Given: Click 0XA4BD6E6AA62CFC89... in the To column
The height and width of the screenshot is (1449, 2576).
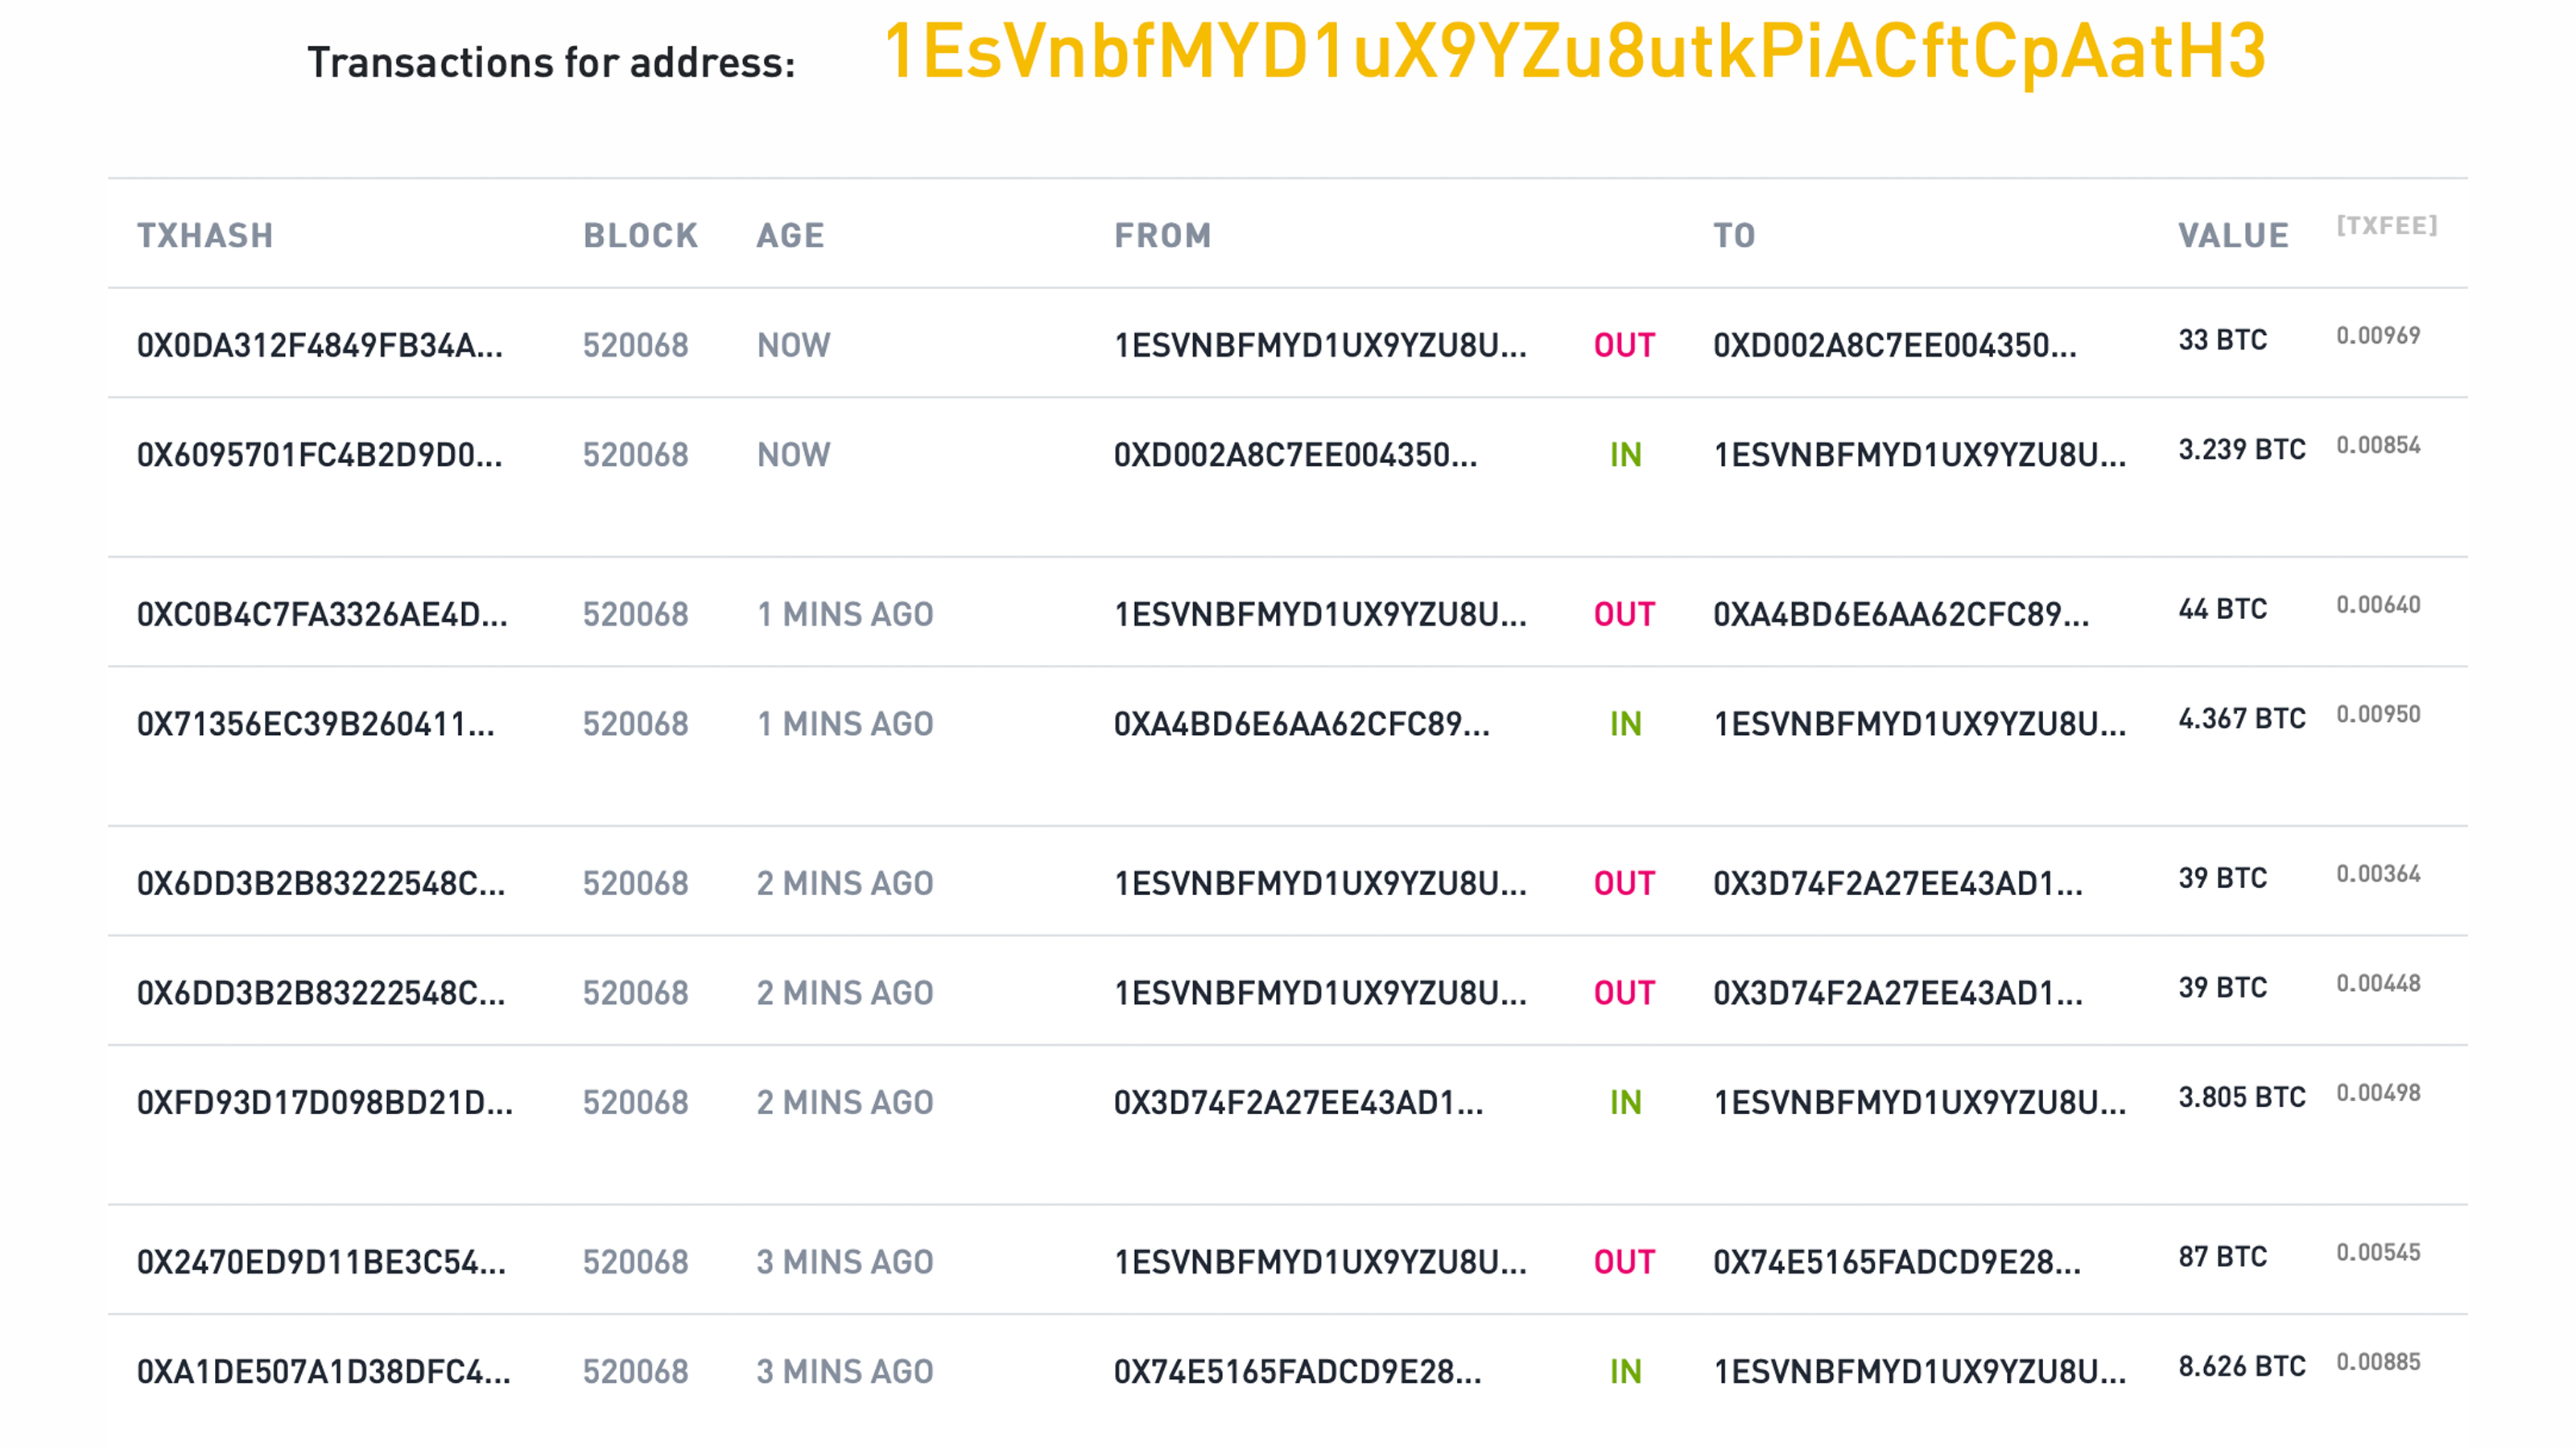Looking at the screenshot, I should [1900, 615].
